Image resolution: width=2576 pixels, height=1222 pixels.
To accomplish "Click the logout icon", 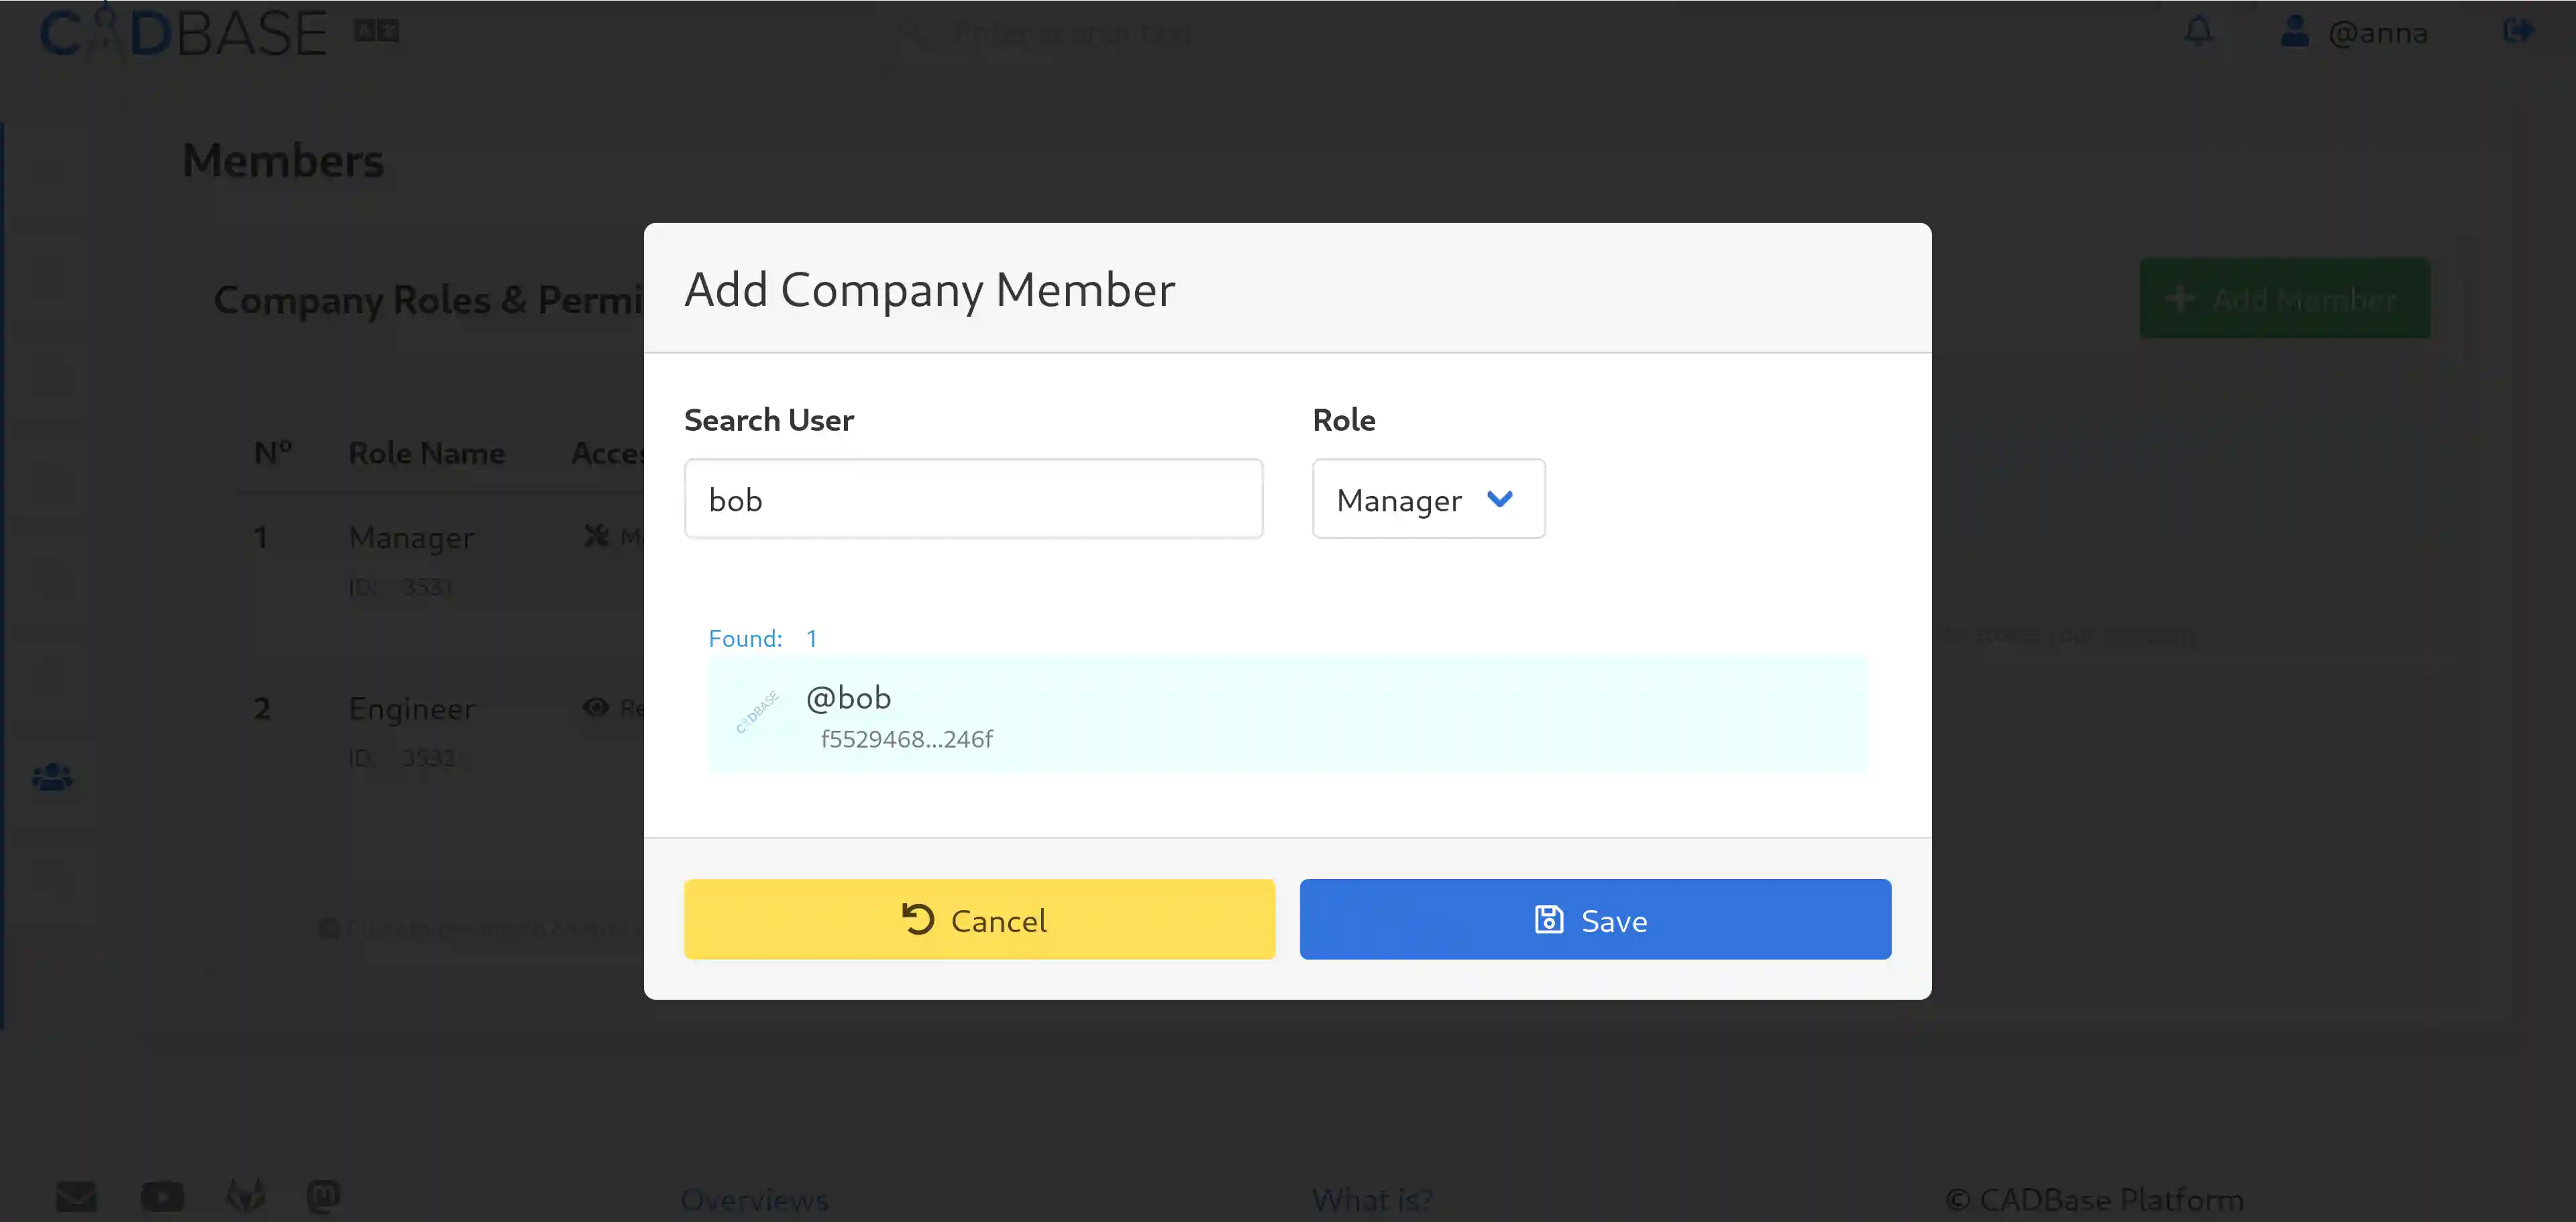I will pyautogui.click(x=2518, y=31).
